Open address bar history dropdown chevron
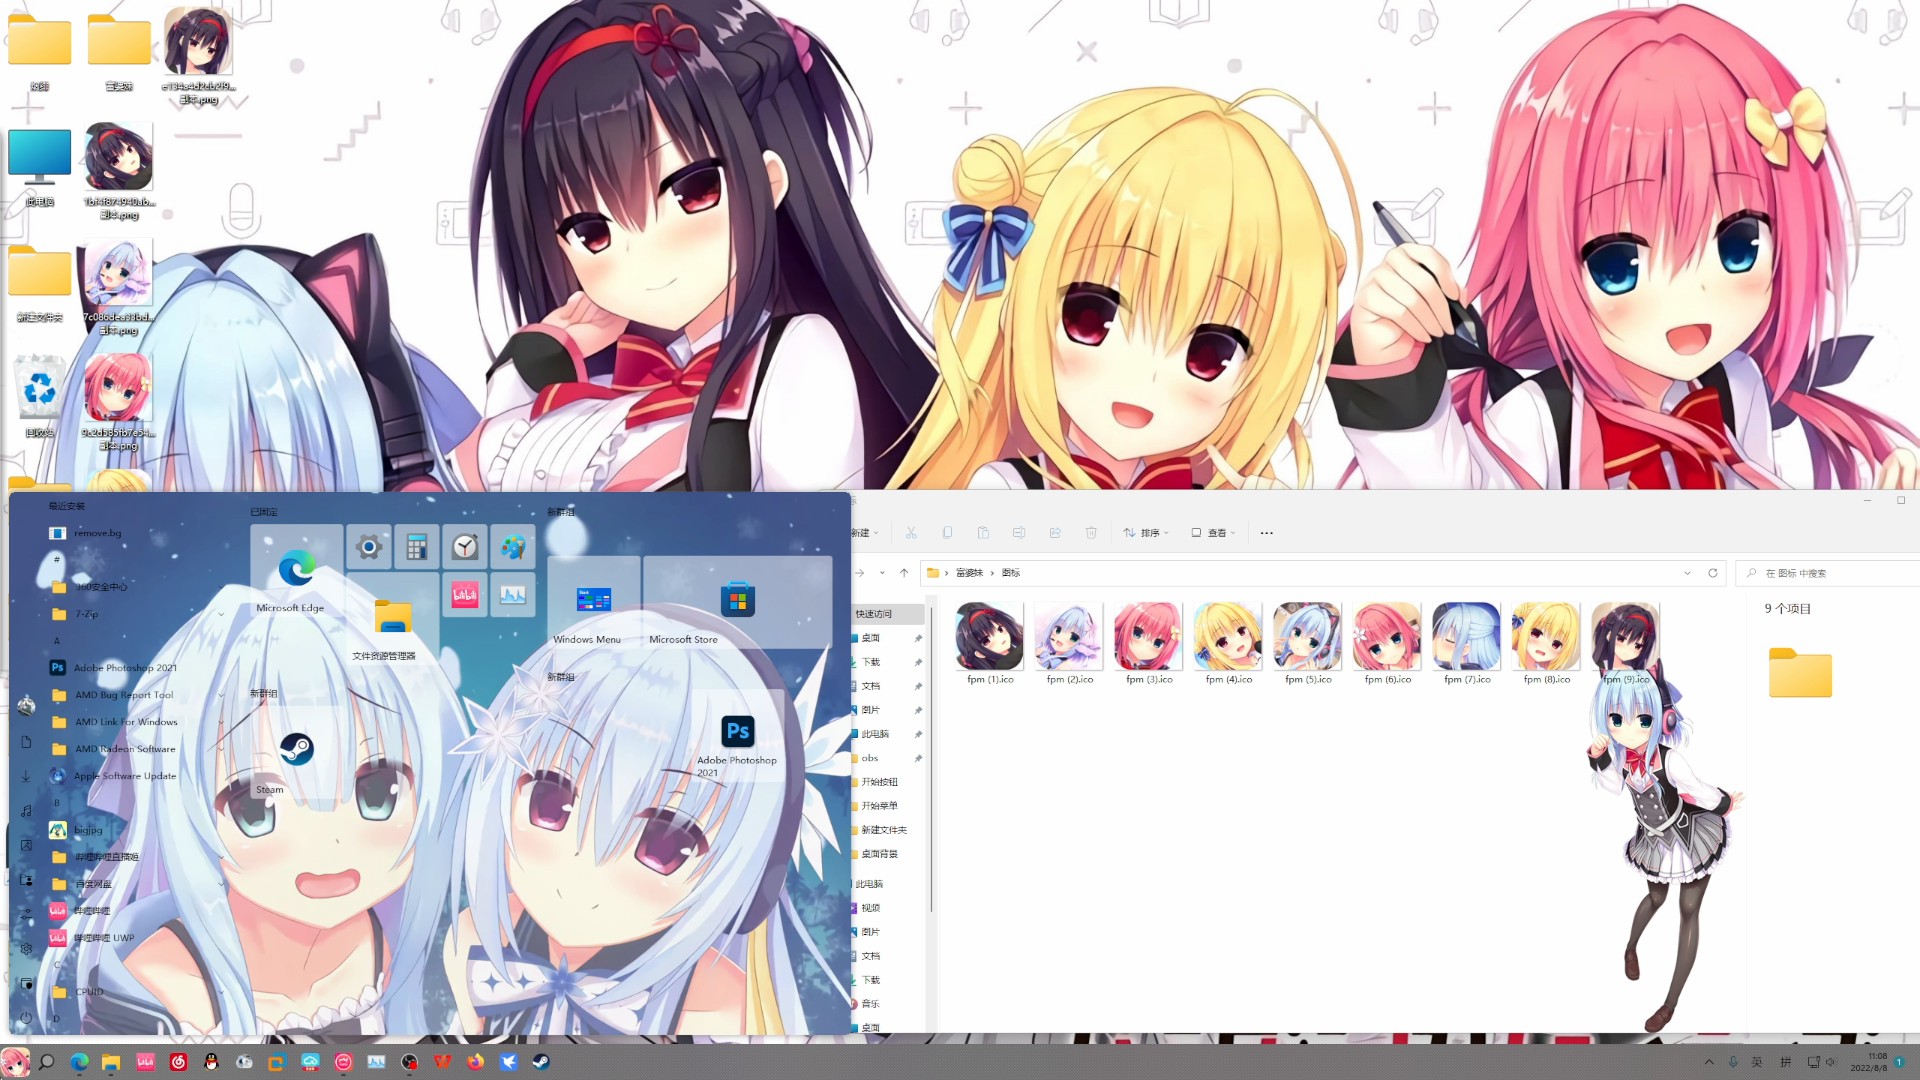Screen dimensions: 1920x1080 [1687, 573]
